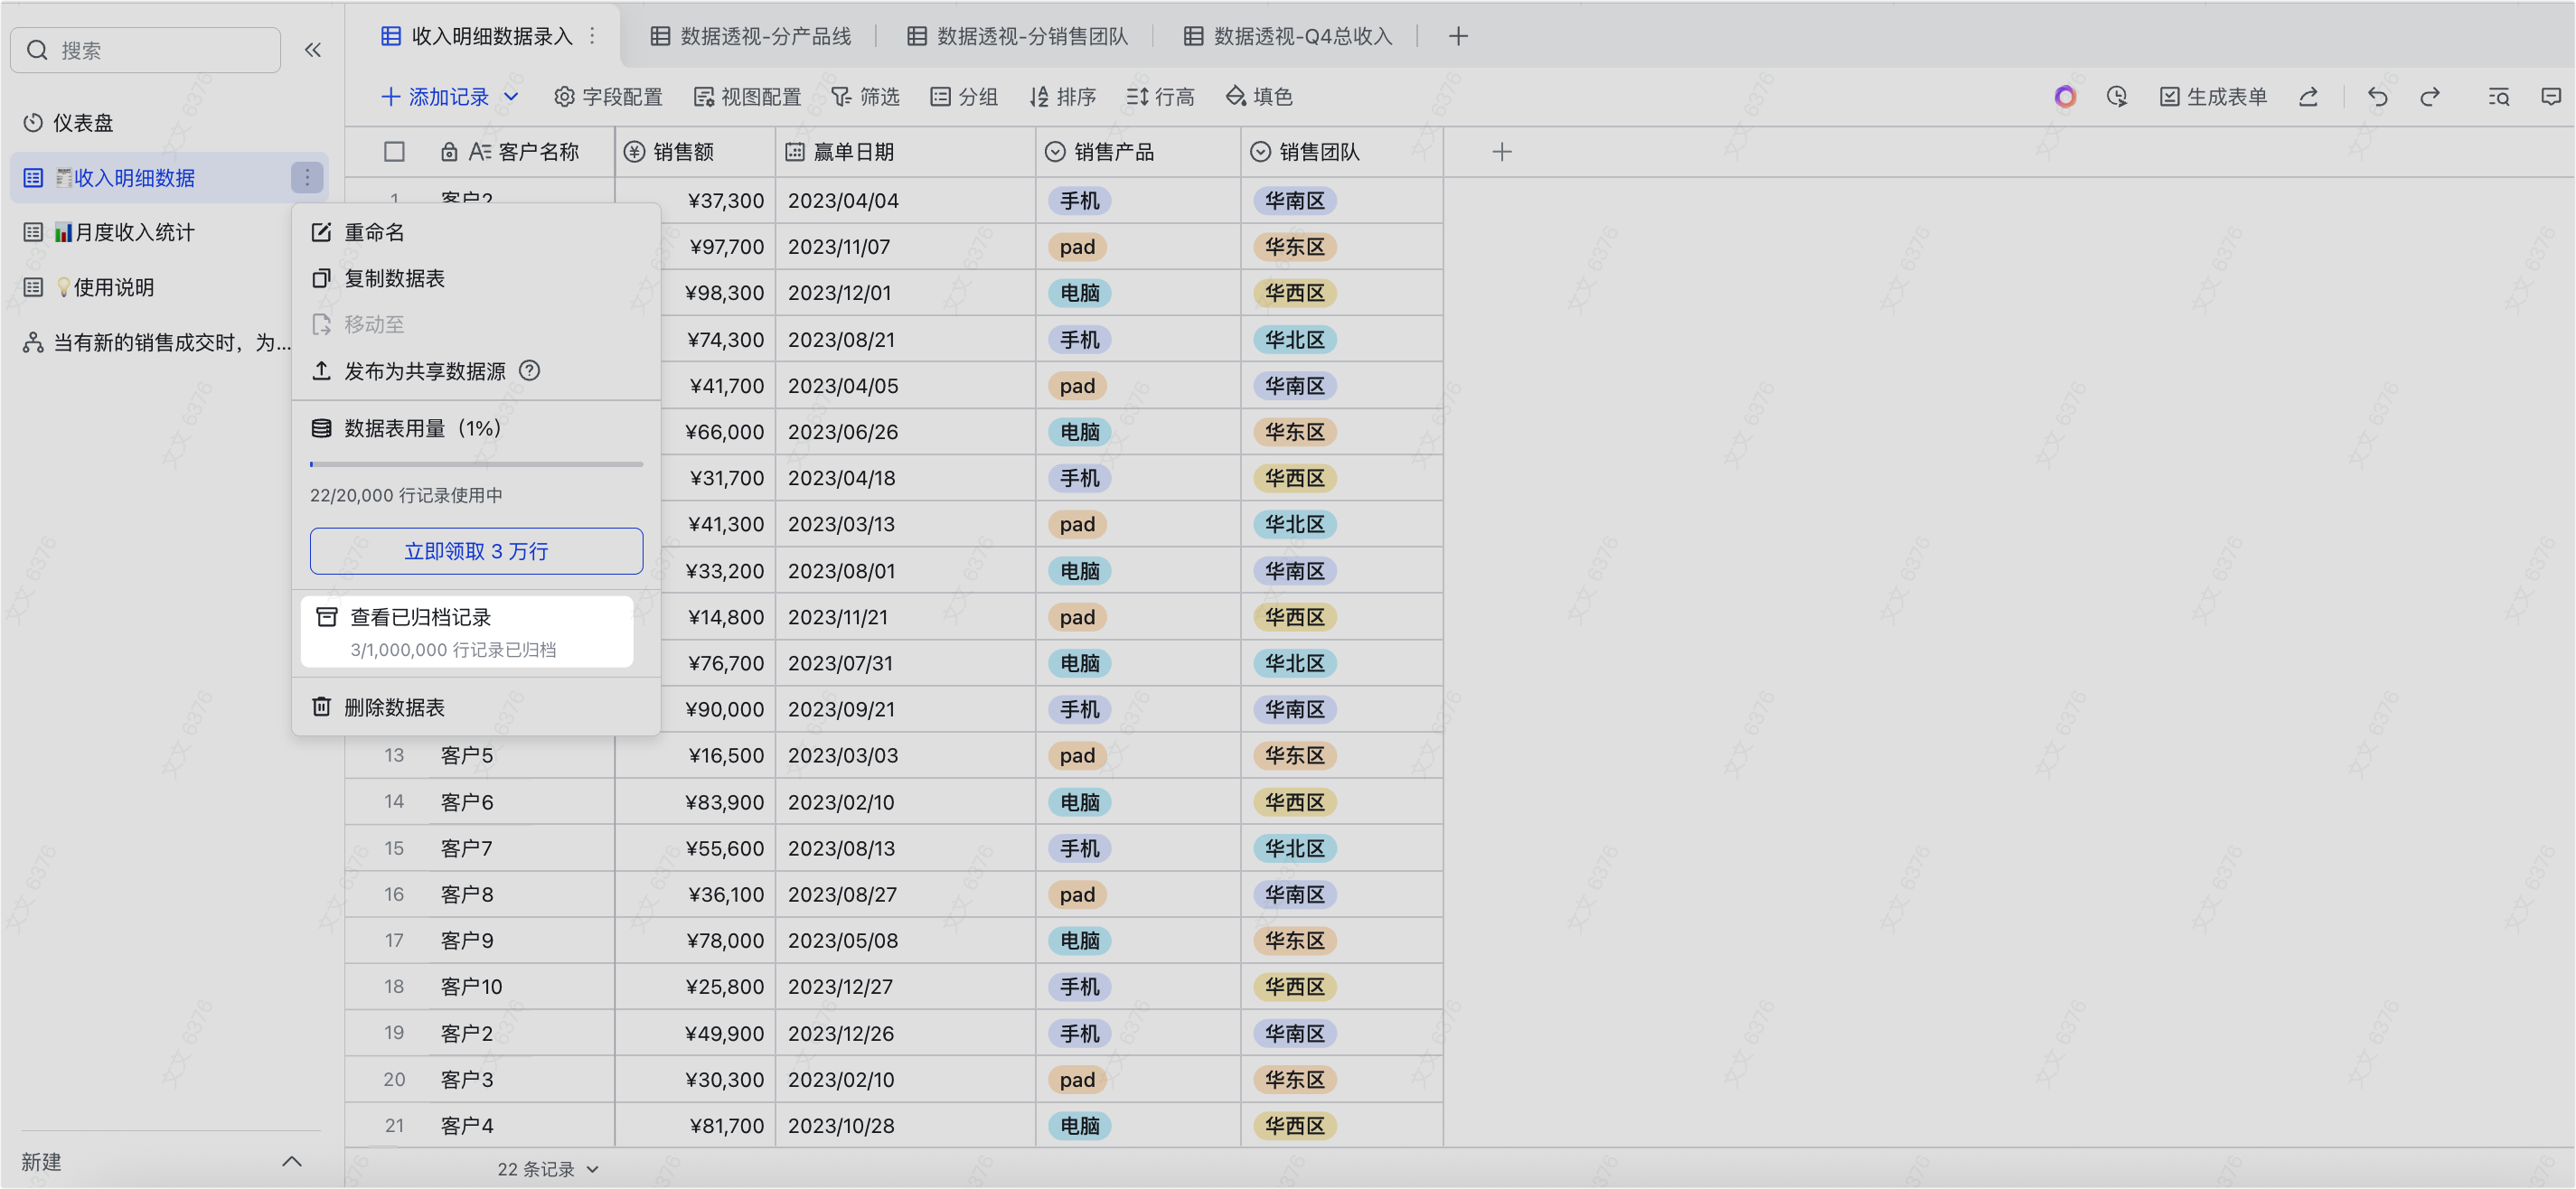Image resolution: width=2576 pixels, height=1189 pixels.
Task: Switch to 数据透视-分产品线 tab
Action: click(x=750, y=36)
